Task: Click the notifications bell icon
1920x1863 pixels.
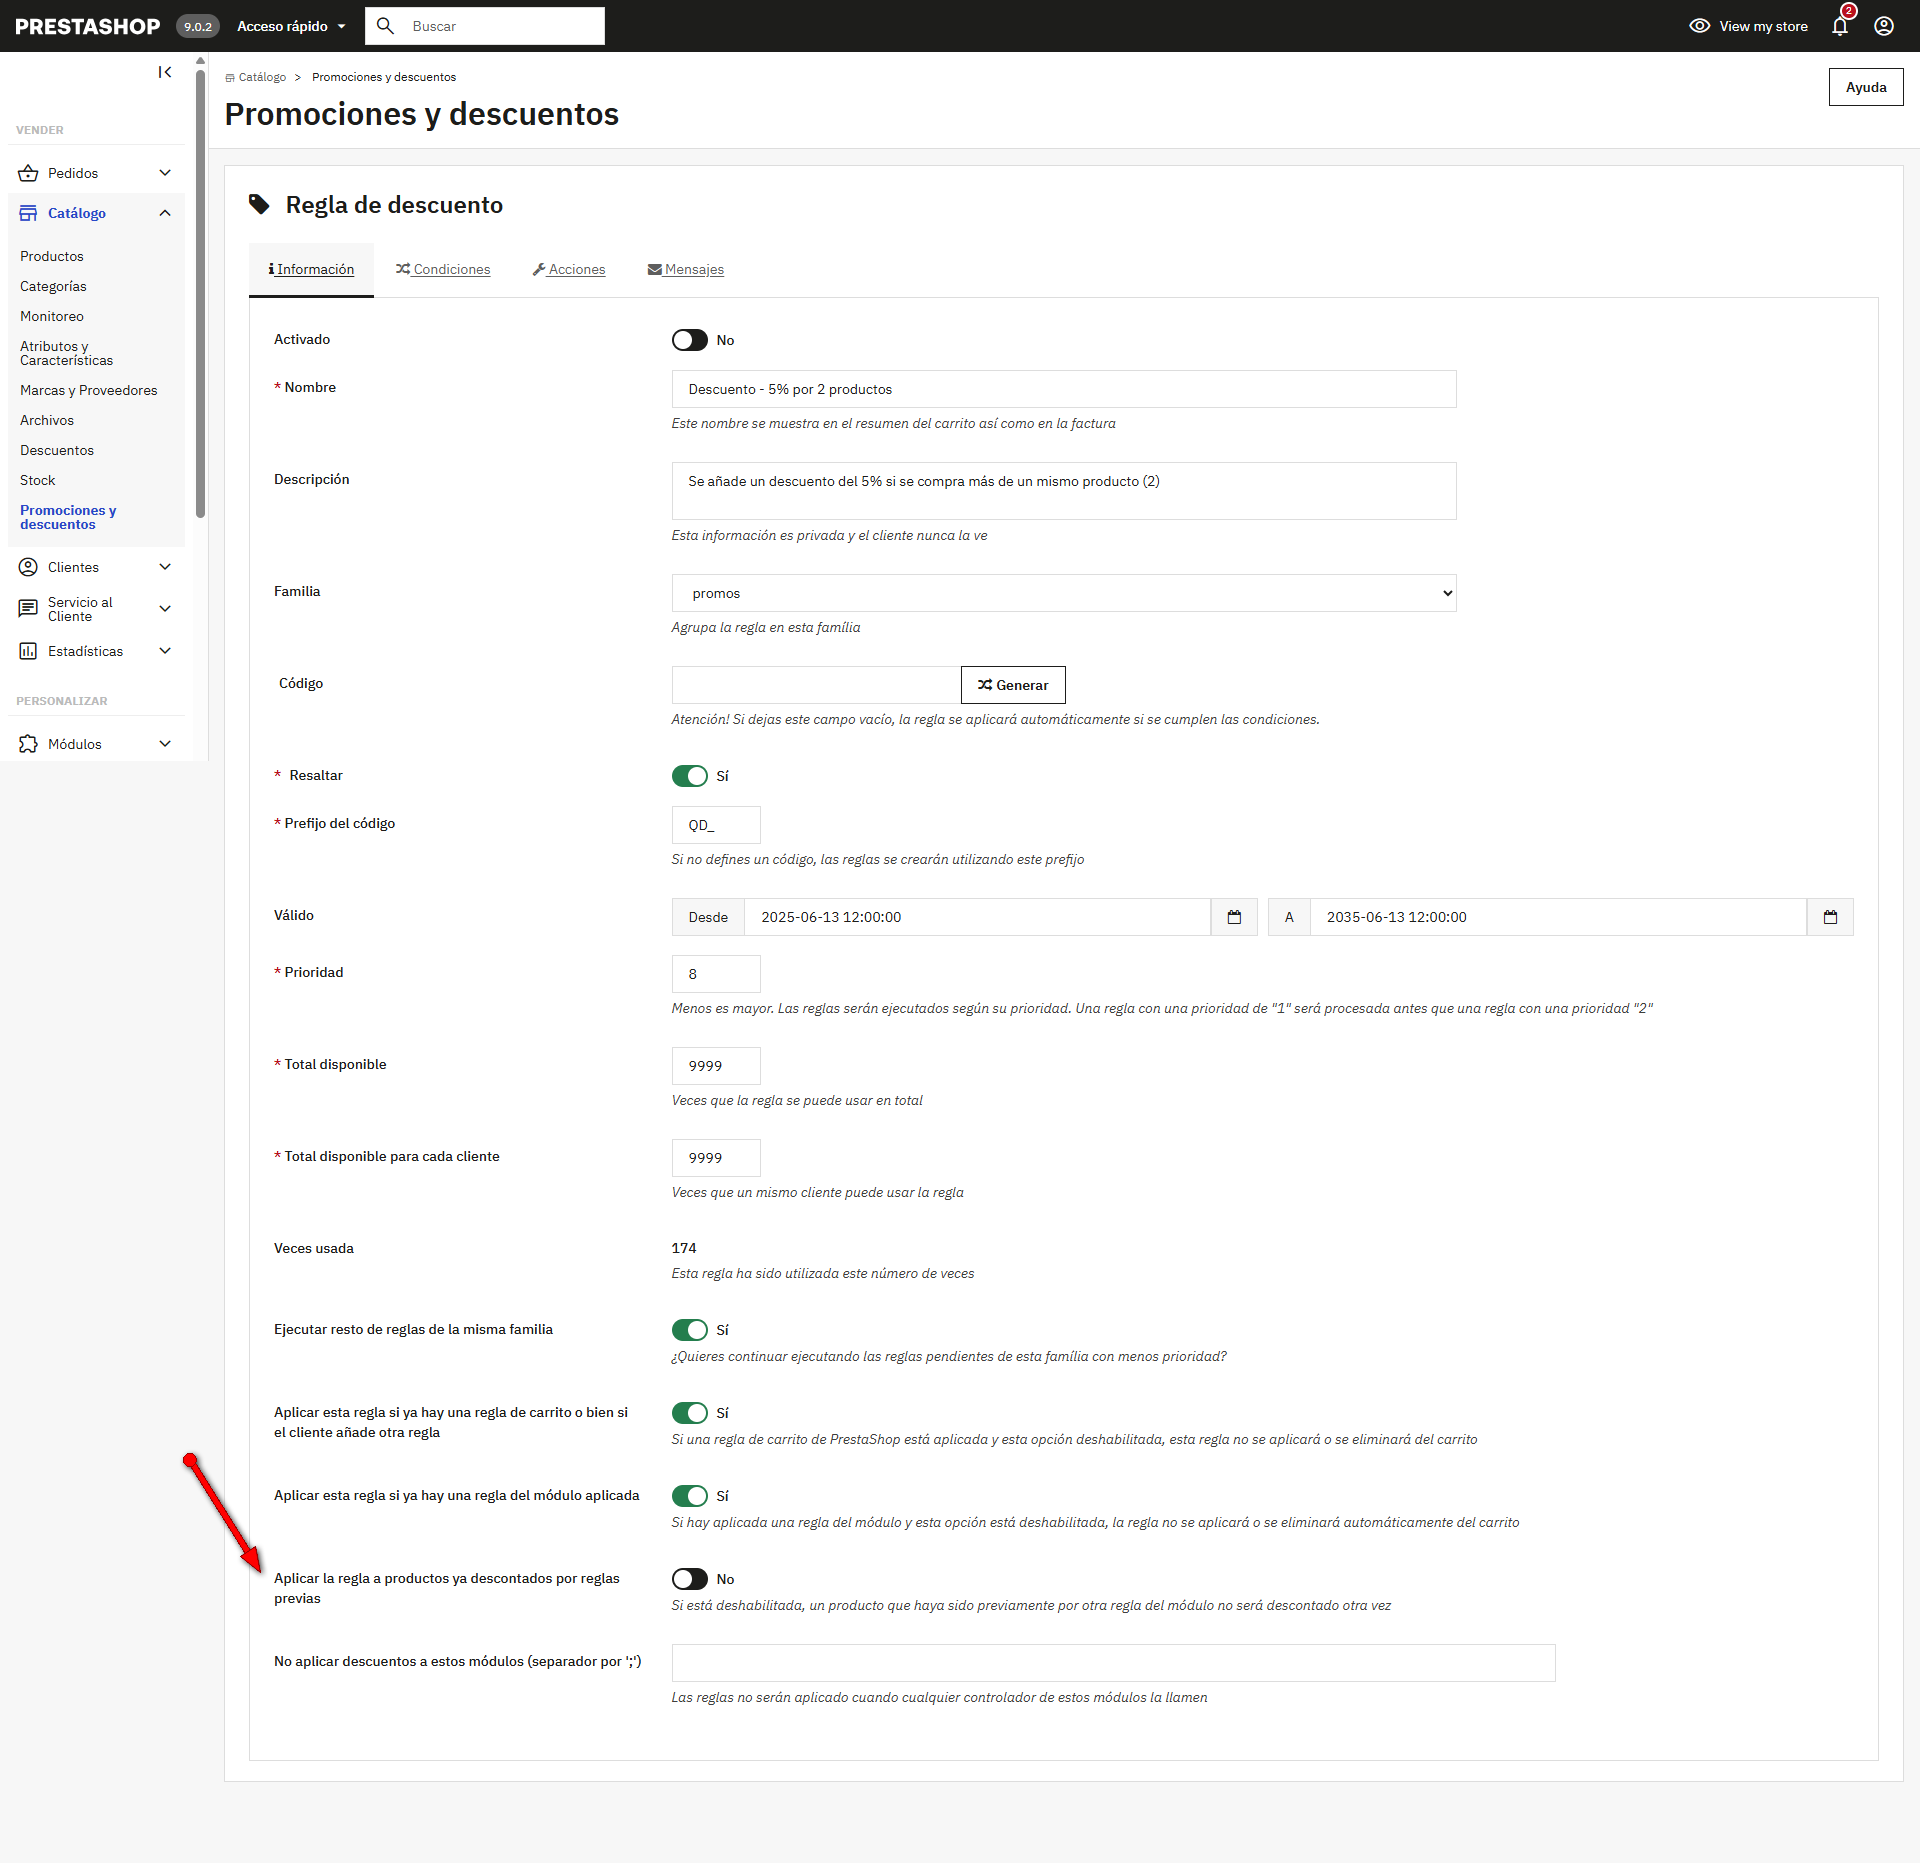Action: point(1840,26)
